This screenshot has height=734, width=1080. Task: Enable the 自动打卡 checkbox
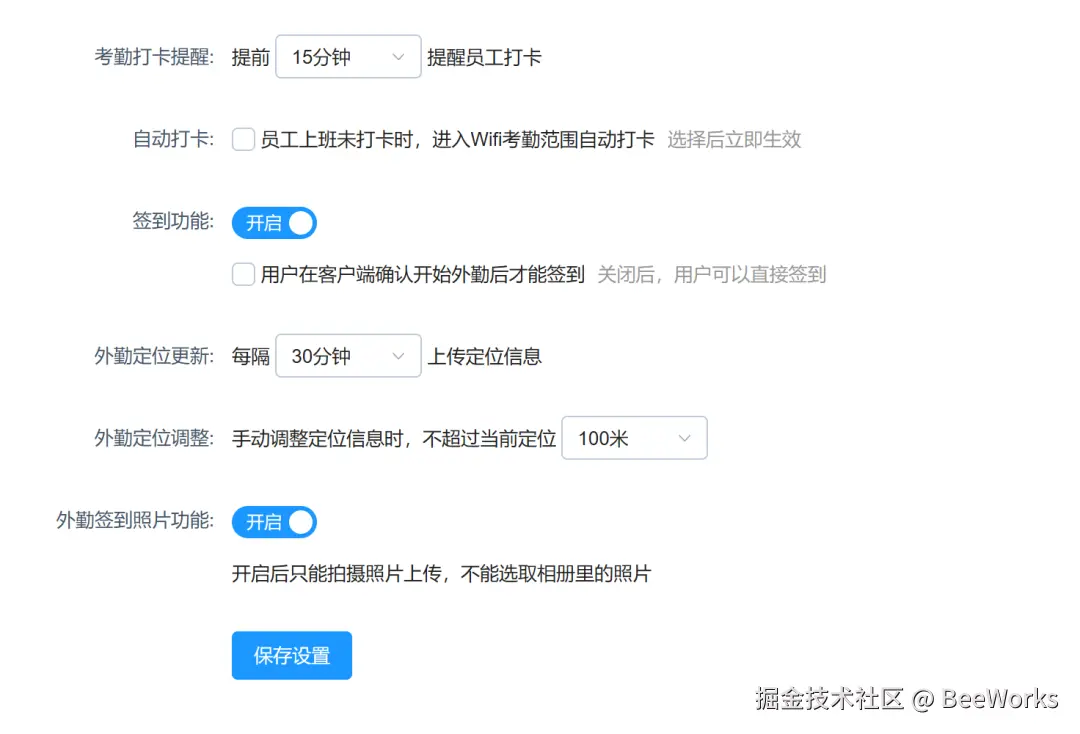pos(243,140)
